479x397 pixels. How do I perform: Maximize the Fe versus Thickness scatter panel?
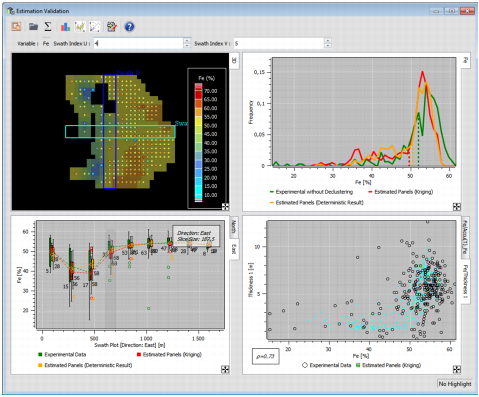pyautogui.click(x=457, y=369)
